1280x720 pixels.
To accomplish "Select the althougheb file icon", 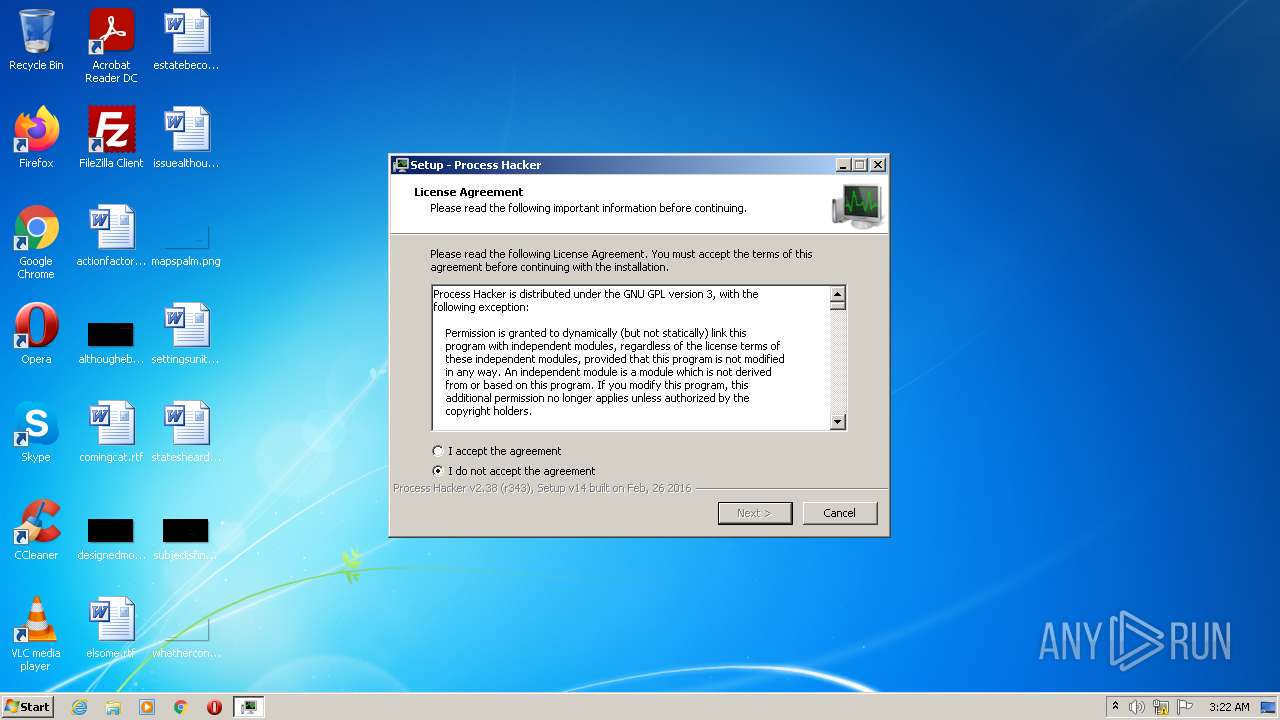I will pyautogui.click(x=111, y=341).
